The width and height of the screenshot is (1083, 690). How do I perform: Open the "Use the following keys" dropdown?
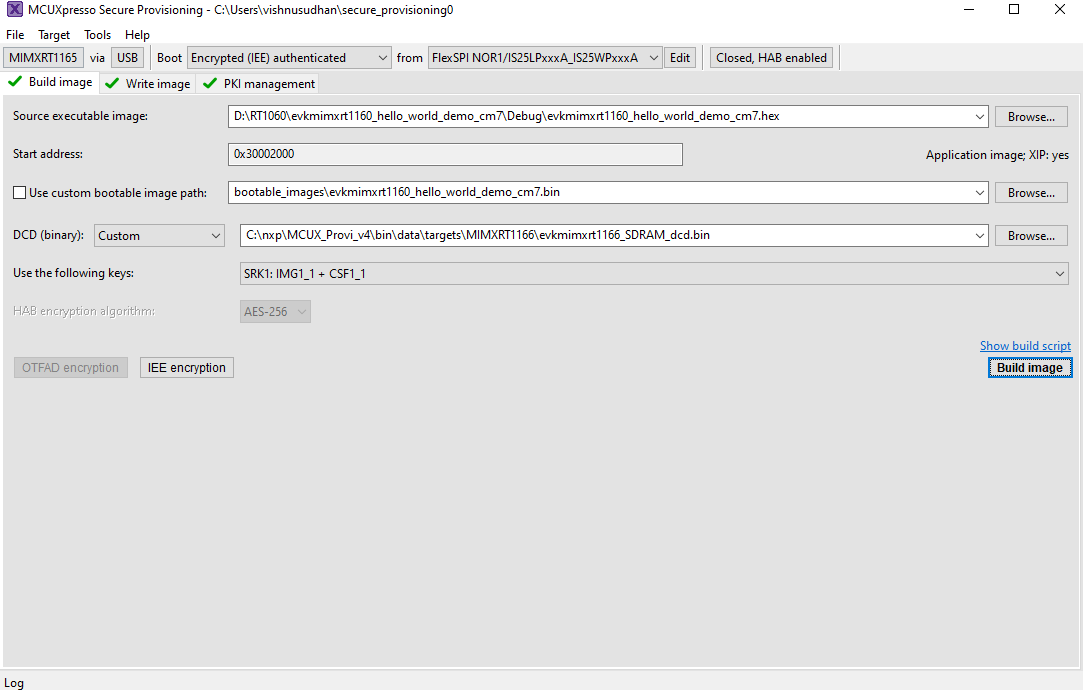[1059, 273]
